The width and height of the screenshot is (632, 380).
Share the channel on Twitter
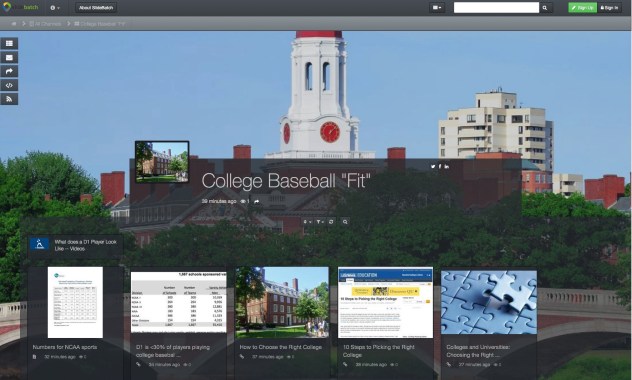(433, 166)
